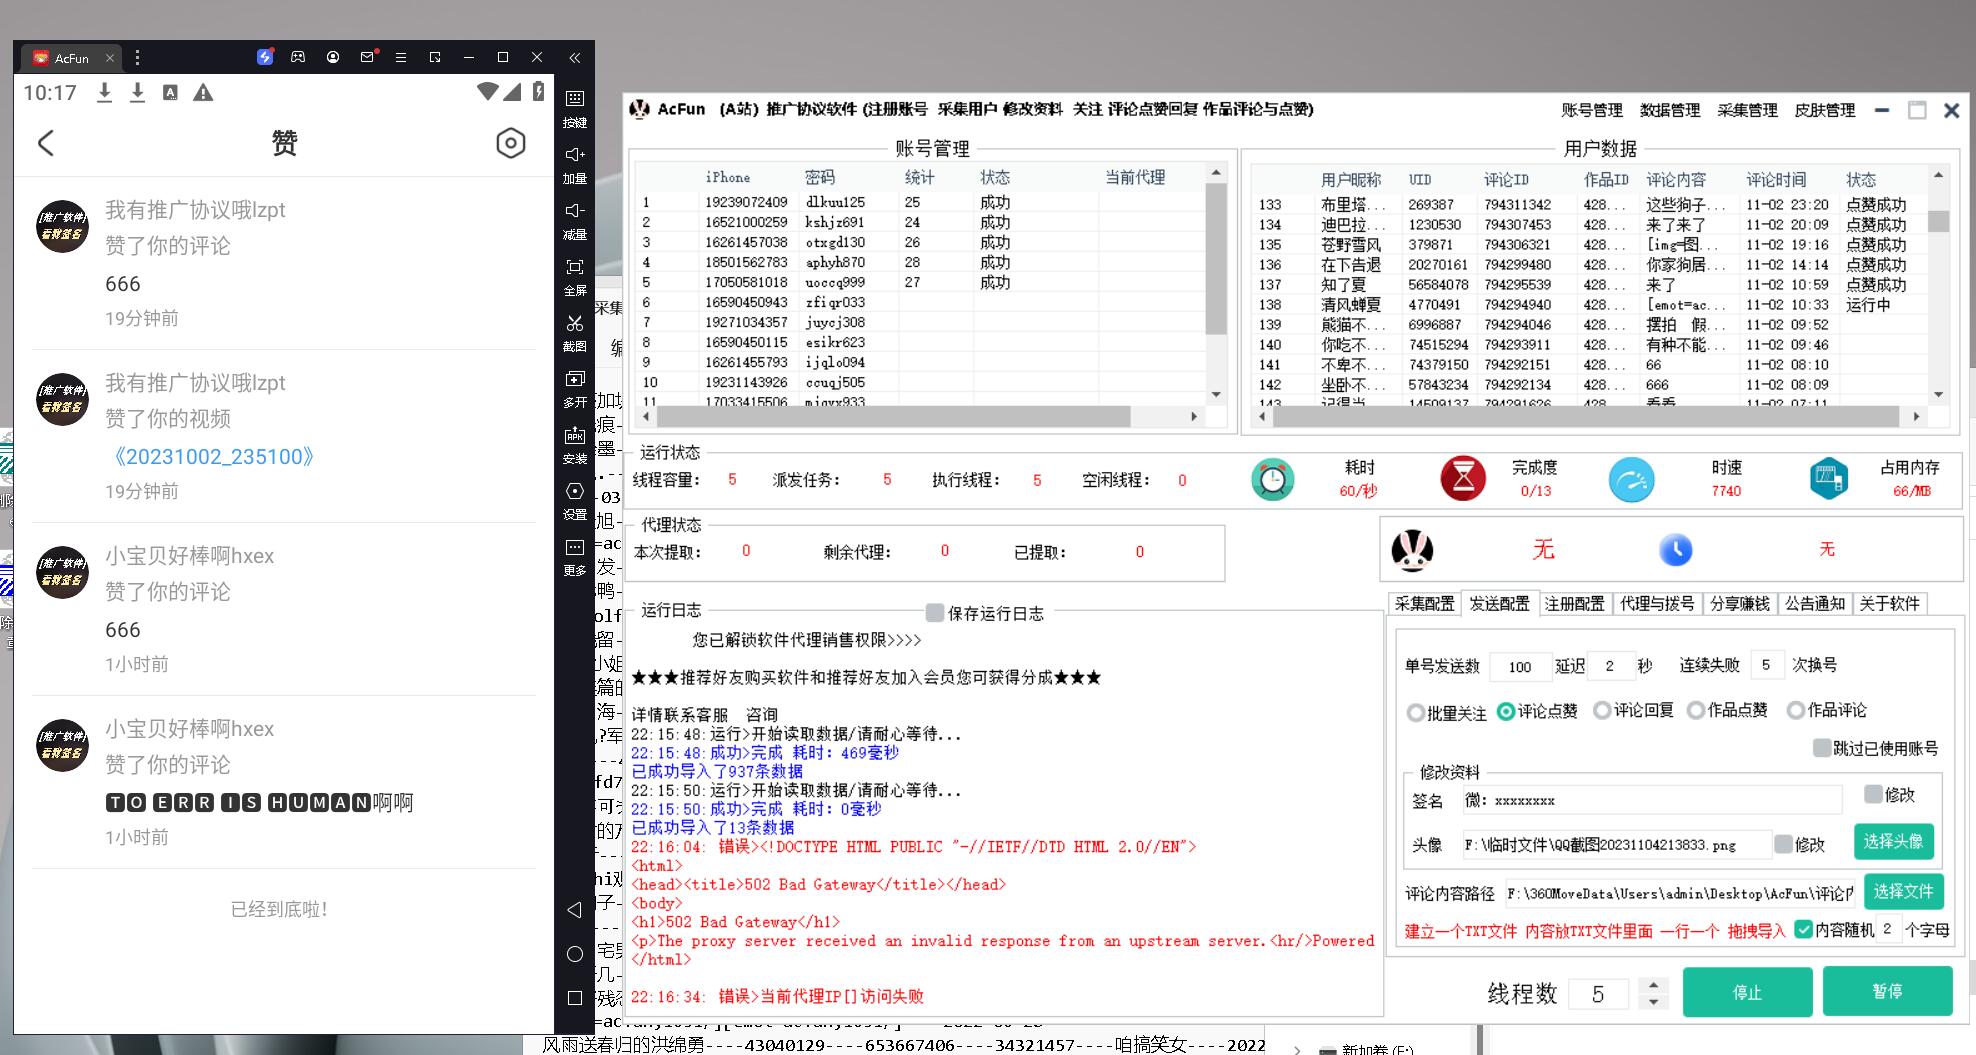This screenshot has height=1055, width=1976.
Task: Enable the 保存运行日志 checkbox
Action: tap(935, 613)
